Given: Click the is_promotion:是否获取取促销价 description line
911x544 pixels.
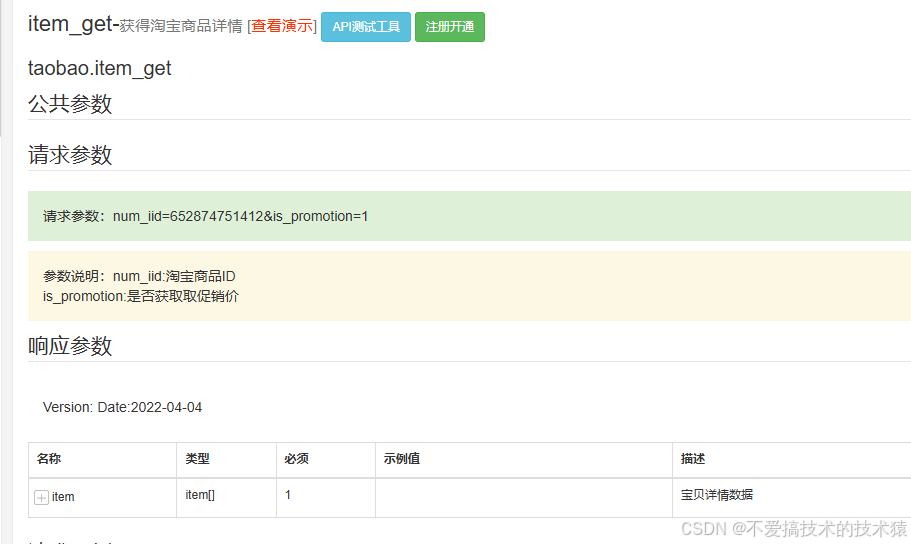Looking at the screenshot, I should (141, 296).
